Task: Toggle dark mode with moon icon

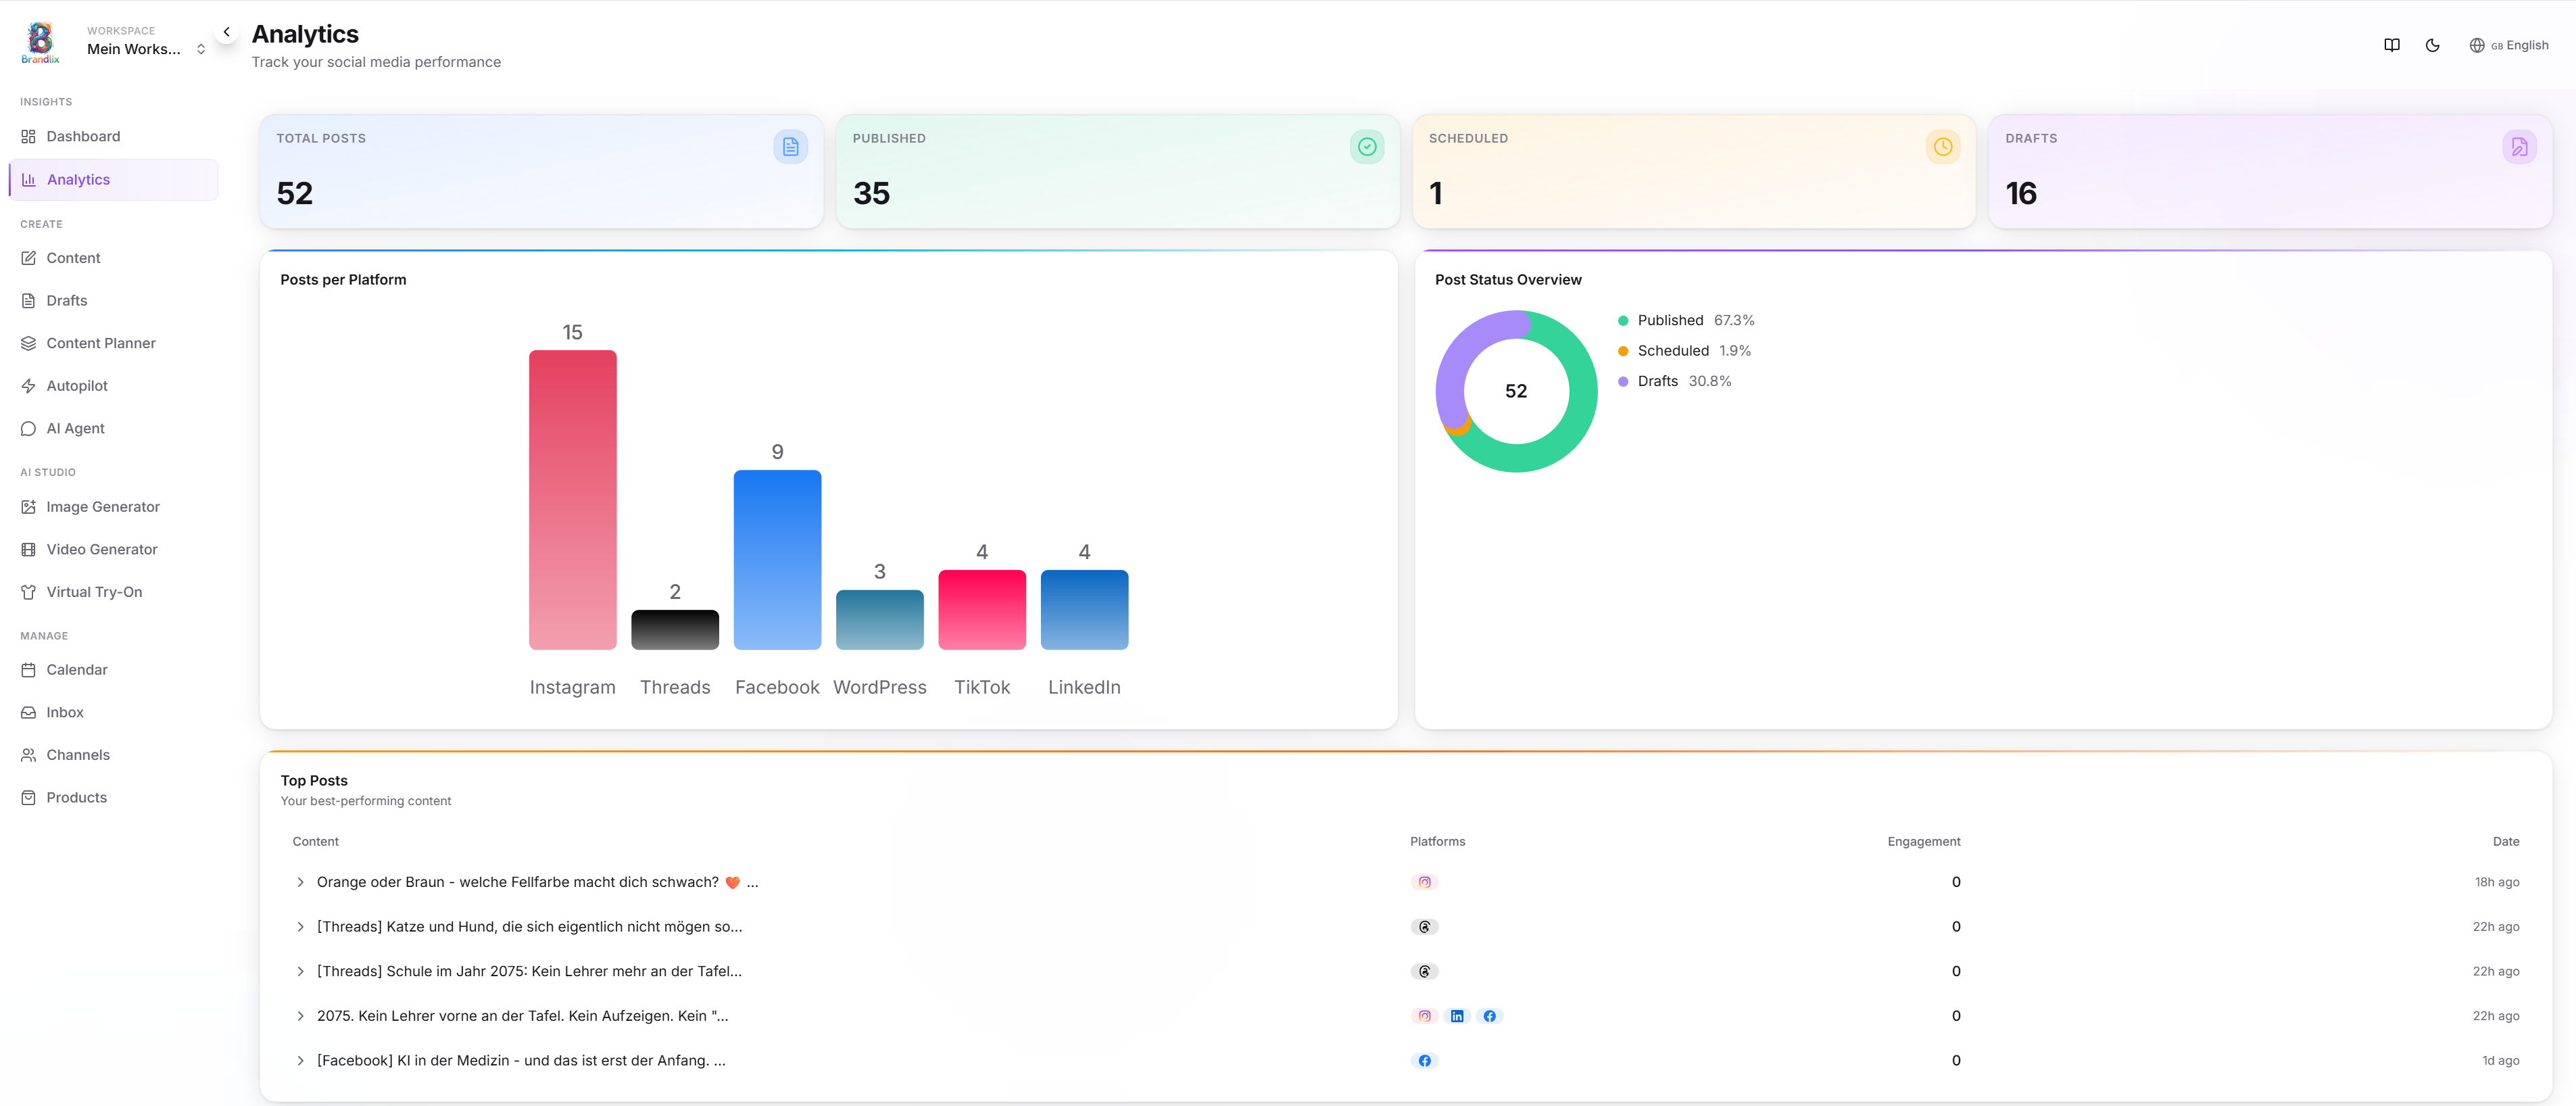Action: [2432, 45]
